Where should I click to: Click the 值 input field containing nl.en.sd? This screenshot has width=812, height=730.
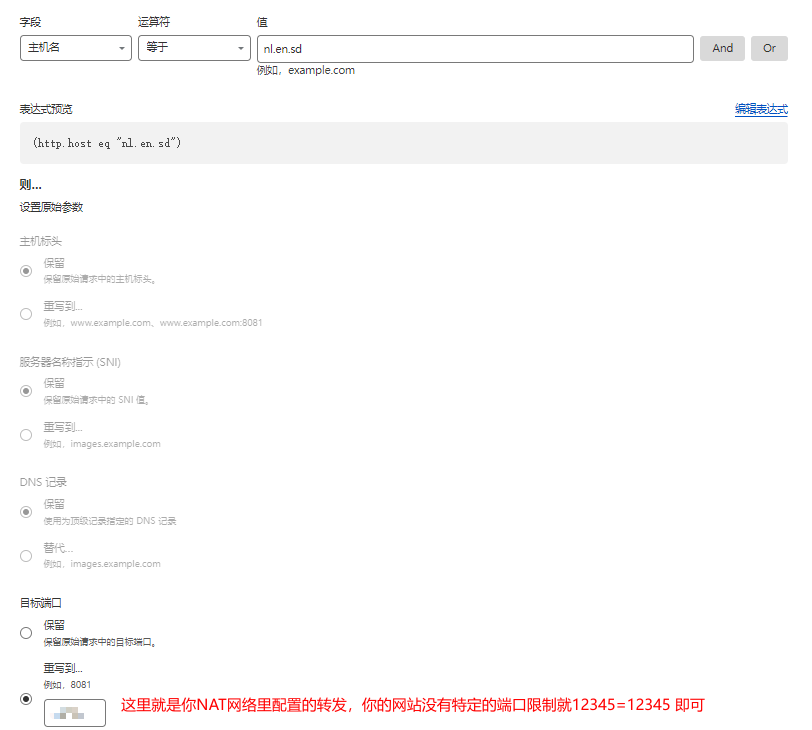pyautogui.click(x=475, y=49)
